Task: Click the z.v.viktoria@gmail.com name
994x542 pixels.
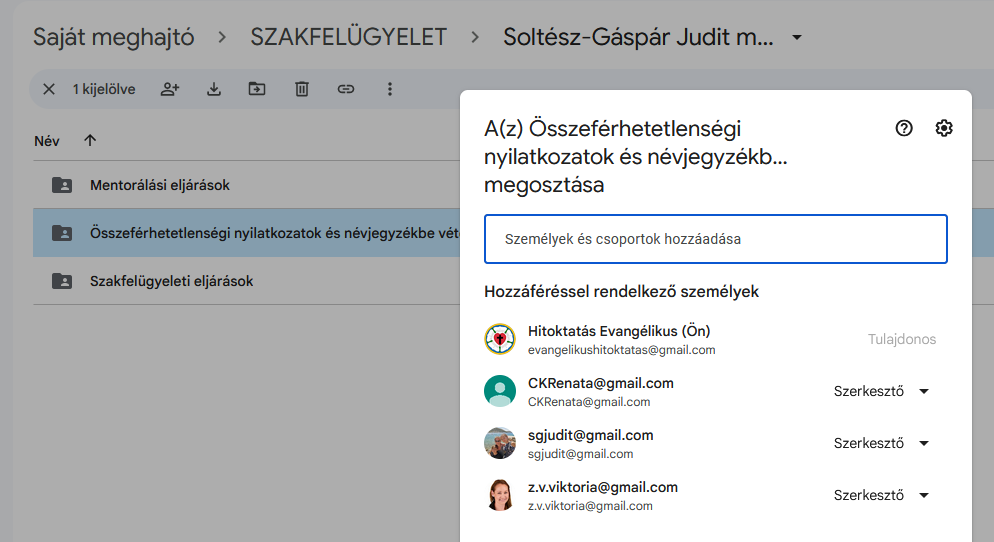Action: (603, 487)
